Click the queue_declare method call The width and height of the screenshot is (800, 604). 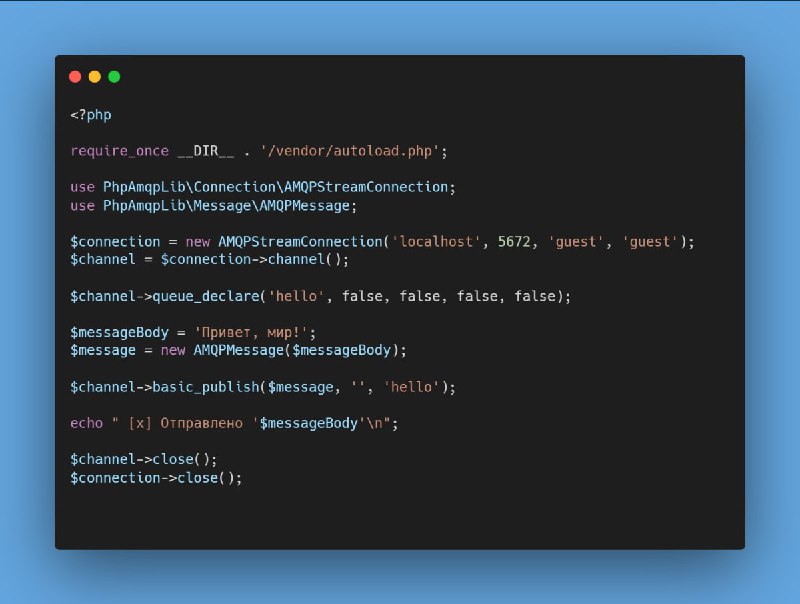click(206, 296)
